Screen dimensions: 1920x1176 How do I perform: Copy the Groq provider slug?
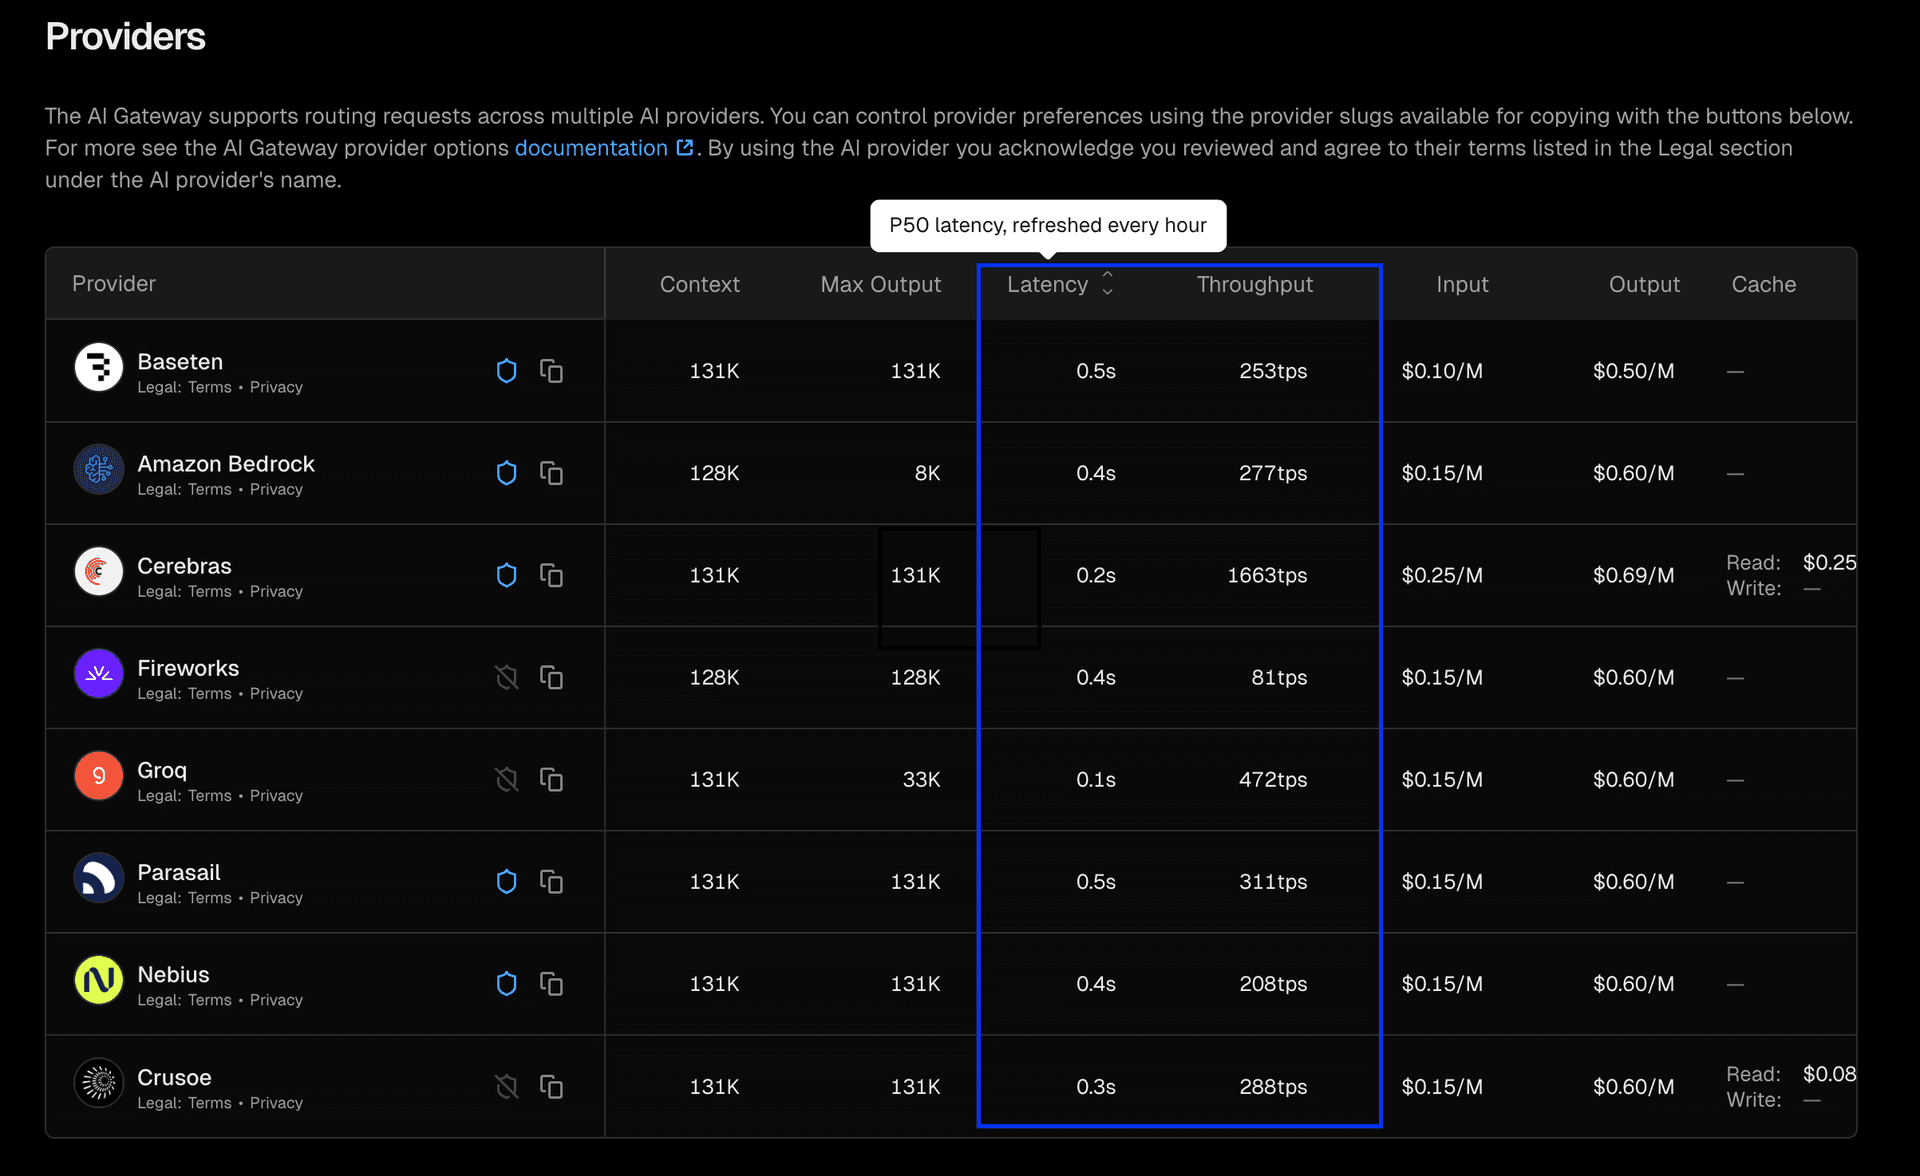tap(551, 779)
